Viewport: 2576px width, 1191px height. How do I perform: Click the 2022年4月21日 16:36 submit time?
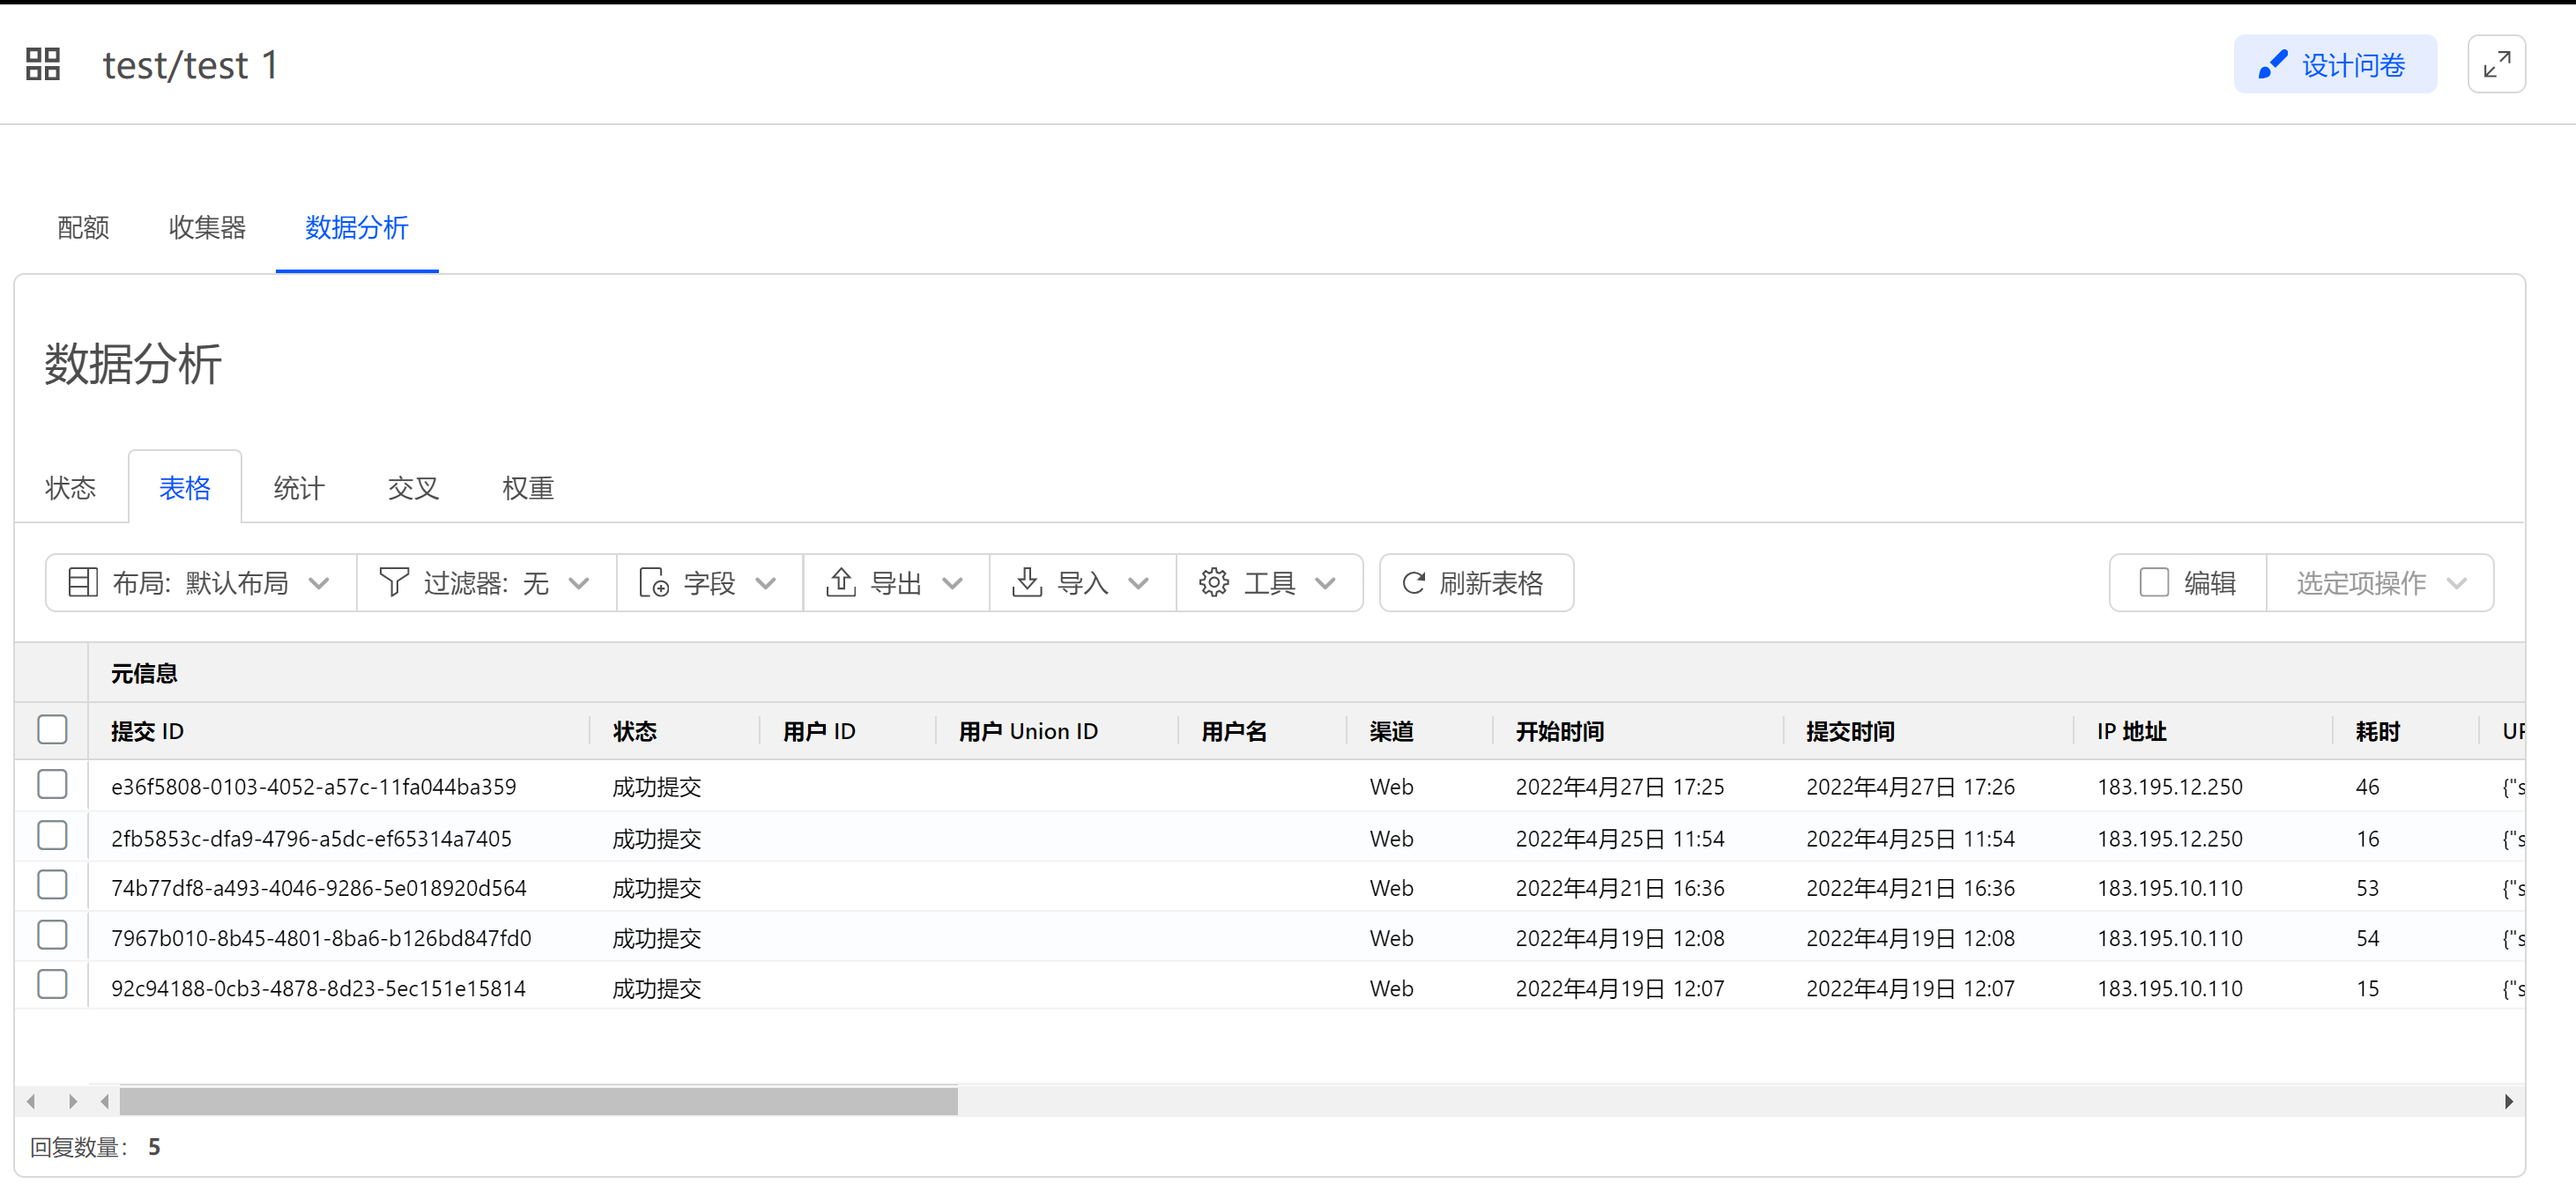click(x=1910, y=888)
